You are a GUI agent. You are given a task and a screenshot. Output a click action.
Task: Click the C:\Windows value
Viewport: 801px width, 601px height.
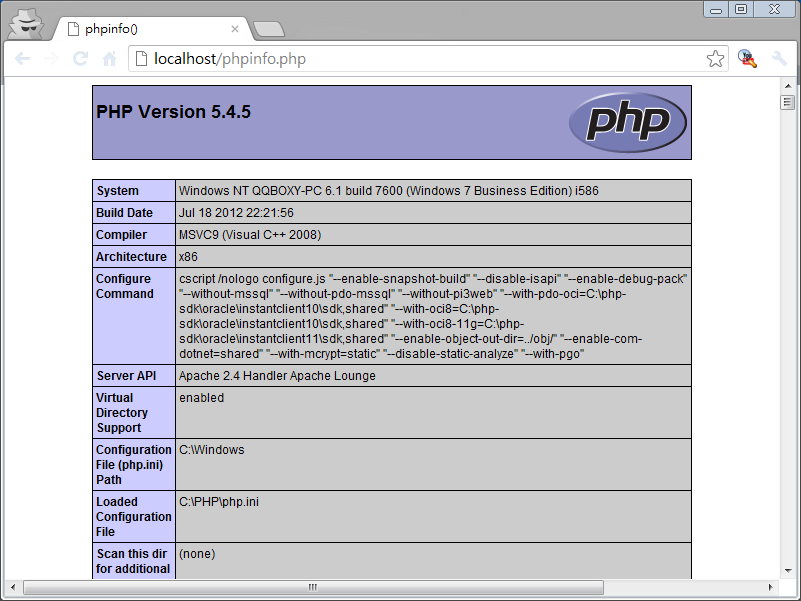pos(212,450)
